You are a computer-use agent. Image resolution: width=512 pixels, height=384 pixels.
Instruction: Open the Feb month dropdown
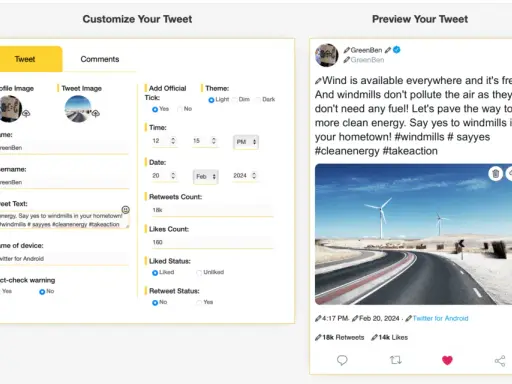click(205, 177)
